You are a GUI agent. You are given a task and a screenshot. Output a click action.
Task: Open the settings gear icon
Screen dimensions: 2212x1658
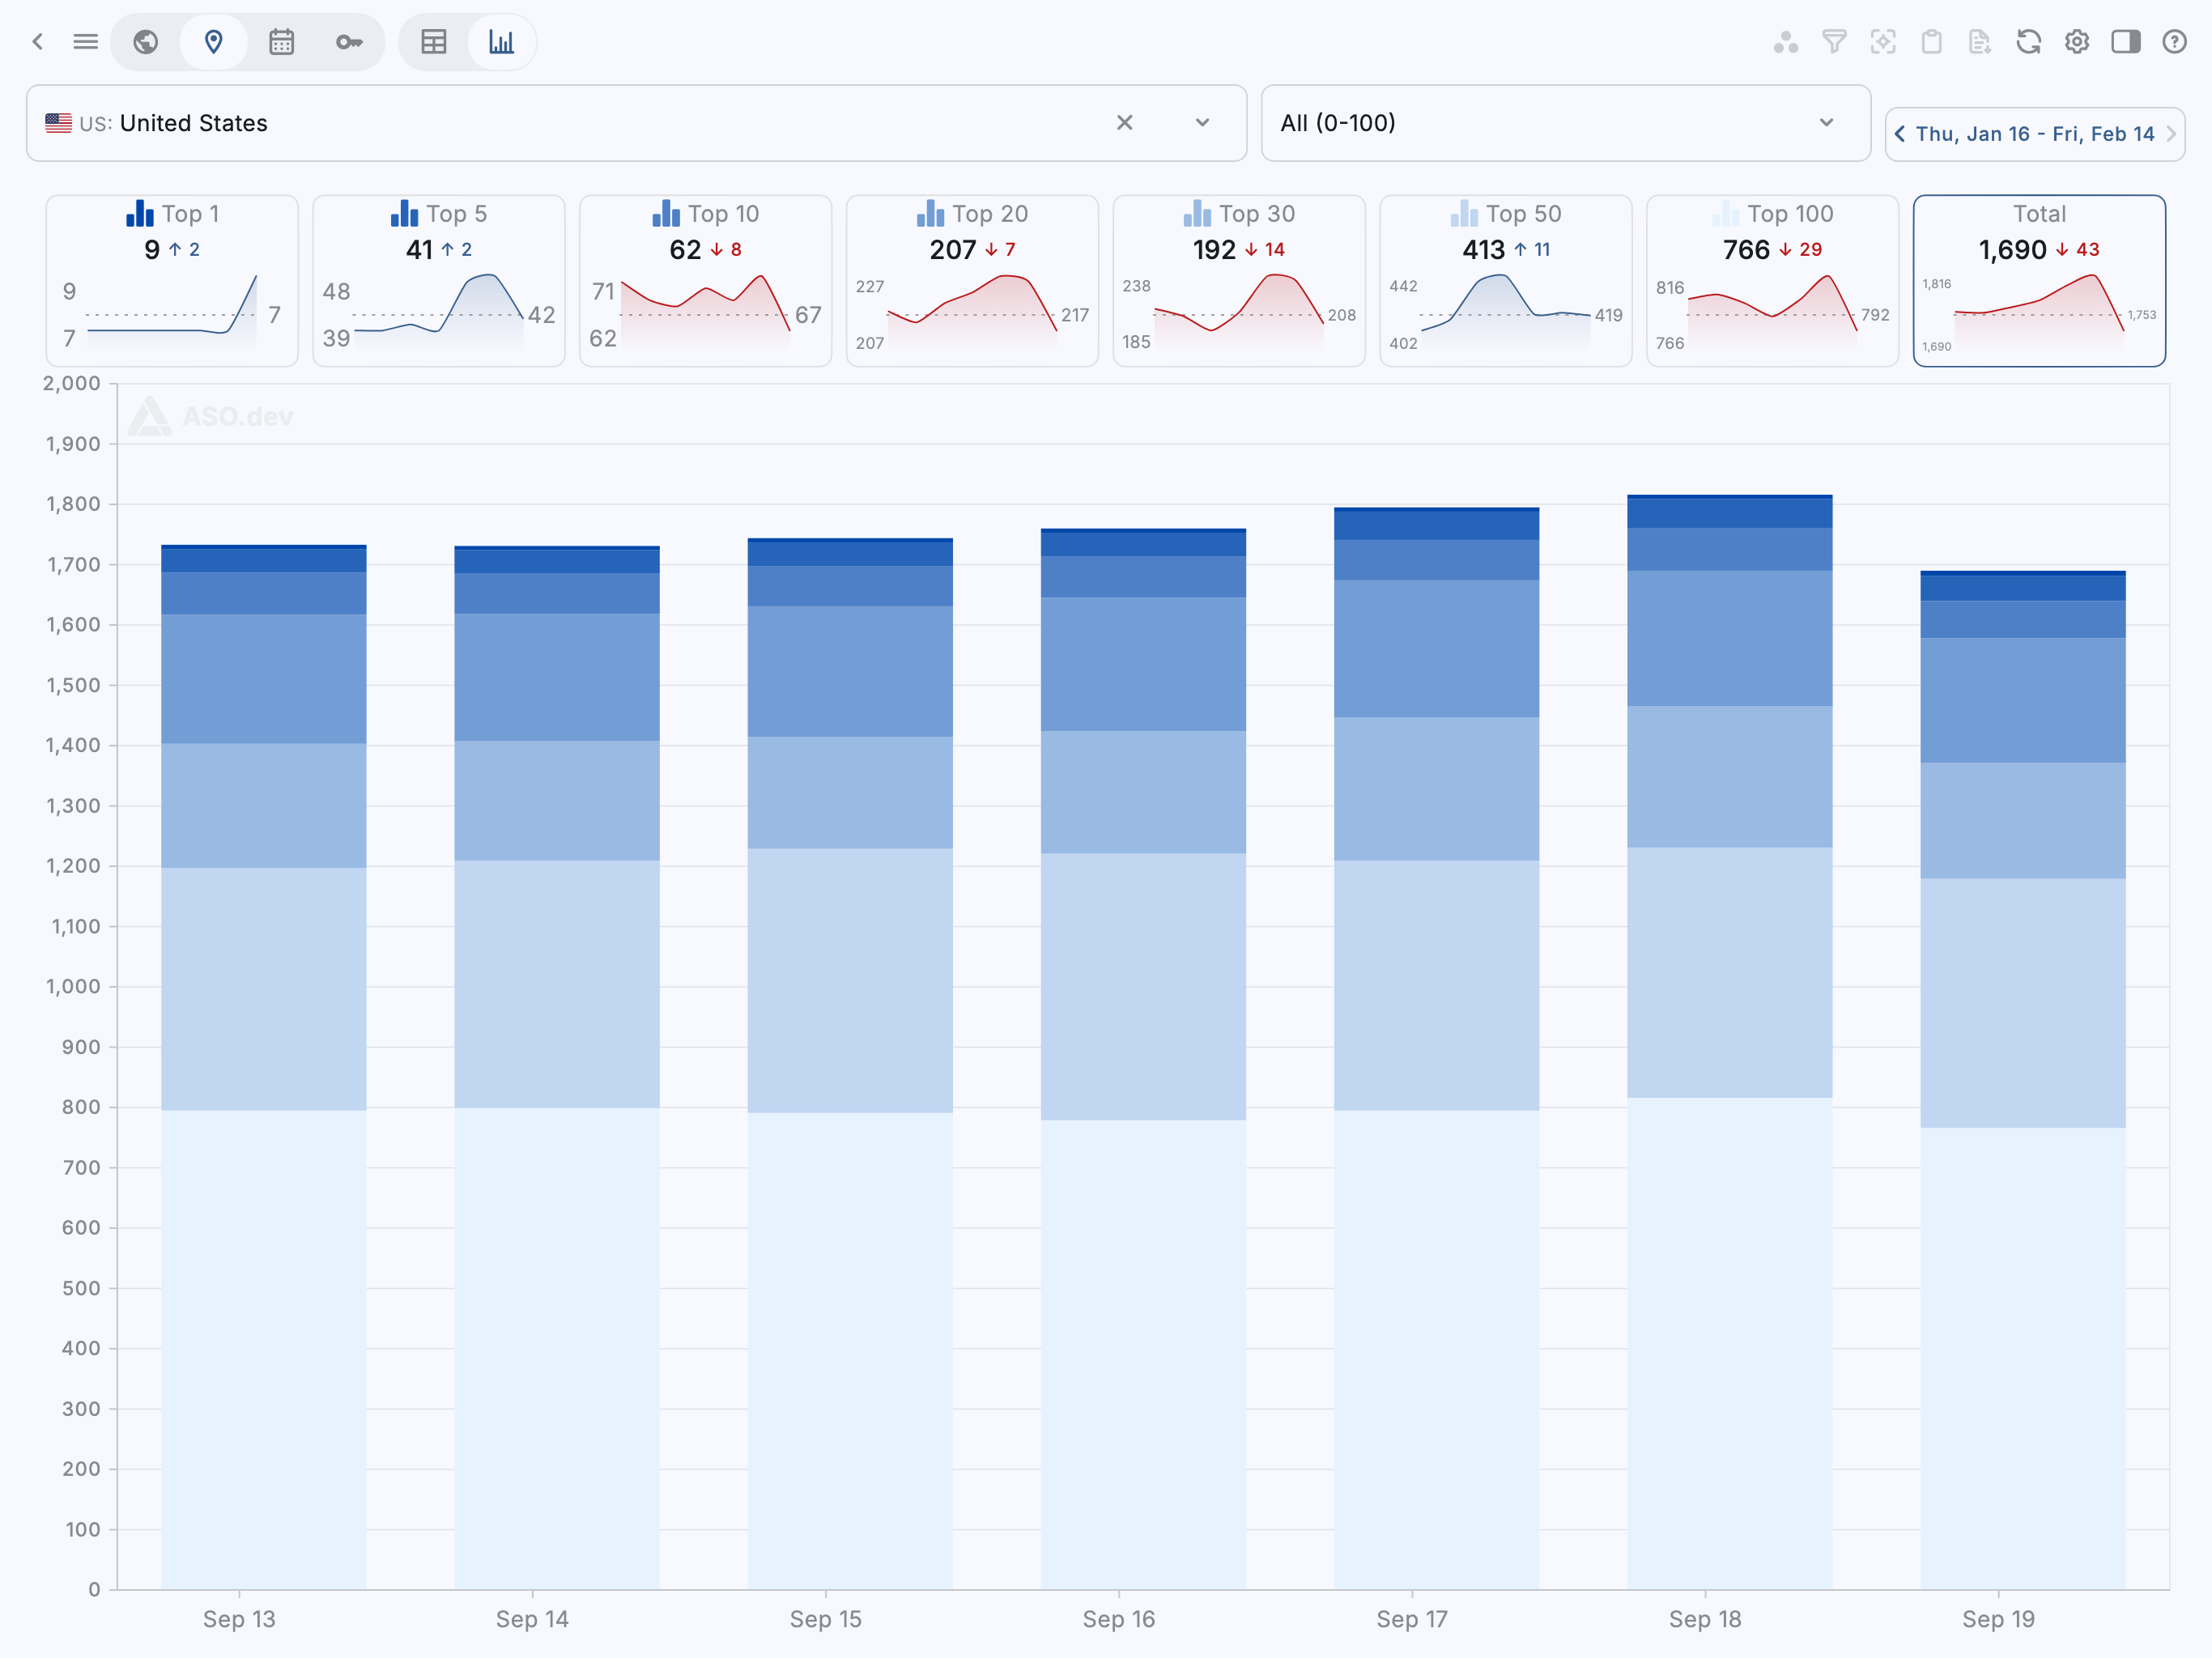(2077, 42)
